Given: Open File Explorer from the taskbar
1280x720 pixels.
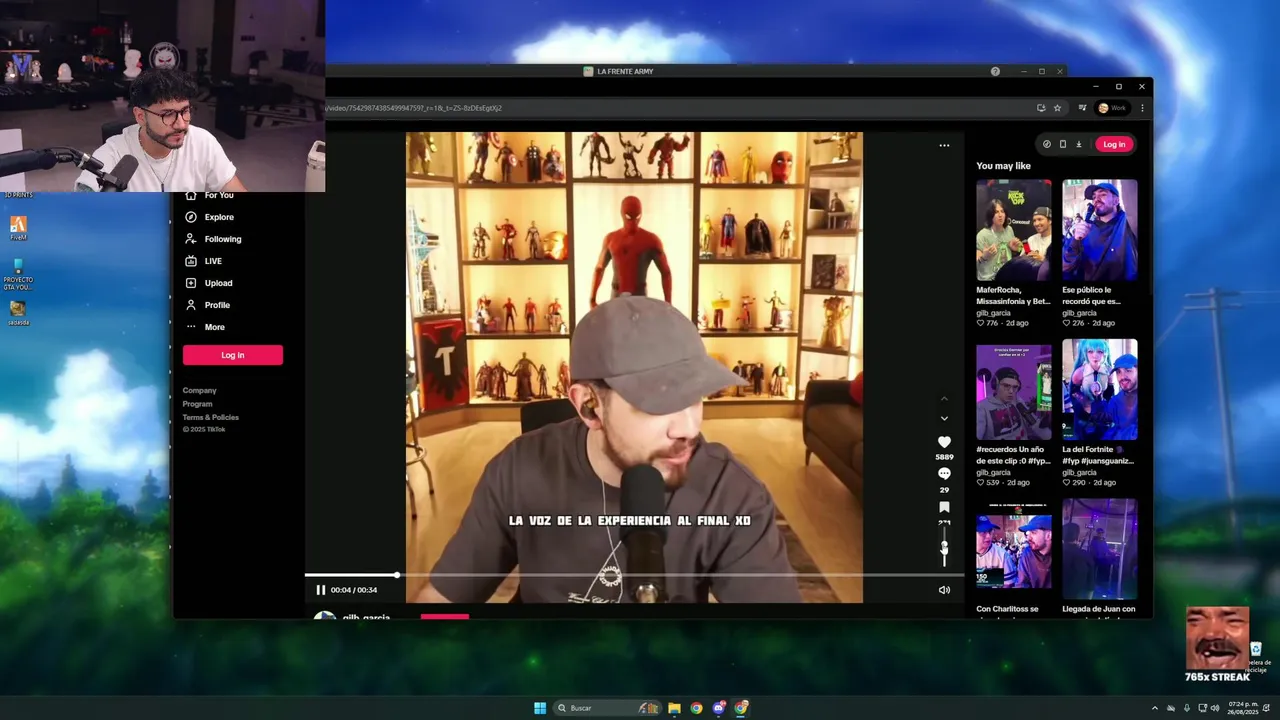Looking at the screenshot, I should (x=674, y=708).
